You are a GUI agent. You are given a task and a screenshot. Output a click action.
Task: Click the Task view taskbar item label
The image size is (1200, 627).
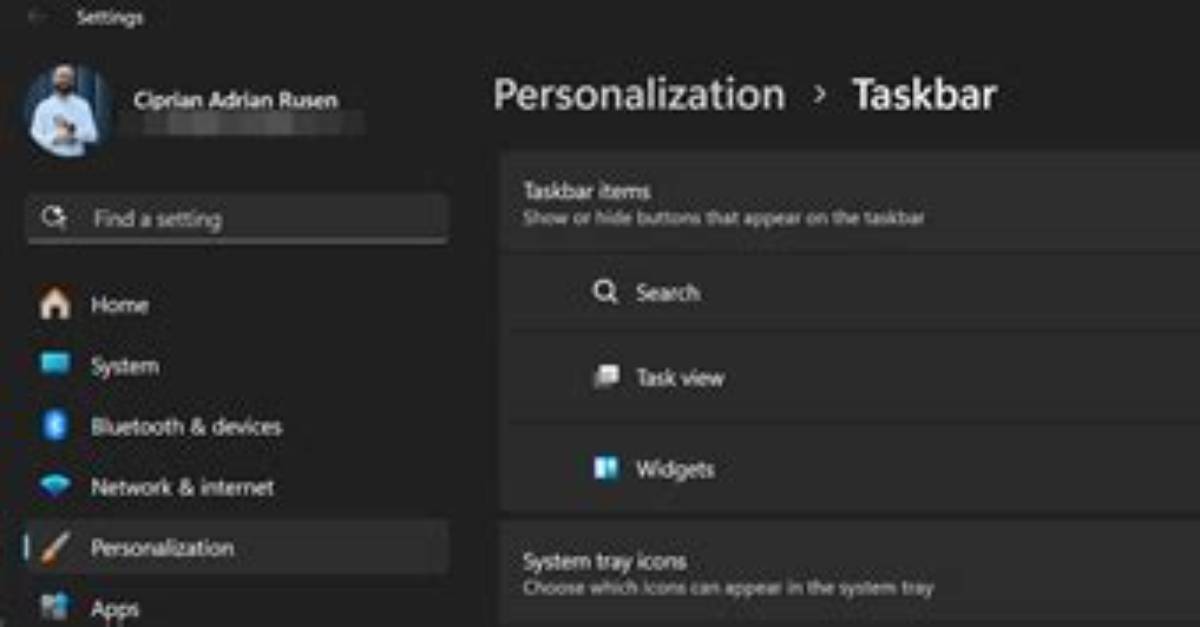[x=680, y=378]
